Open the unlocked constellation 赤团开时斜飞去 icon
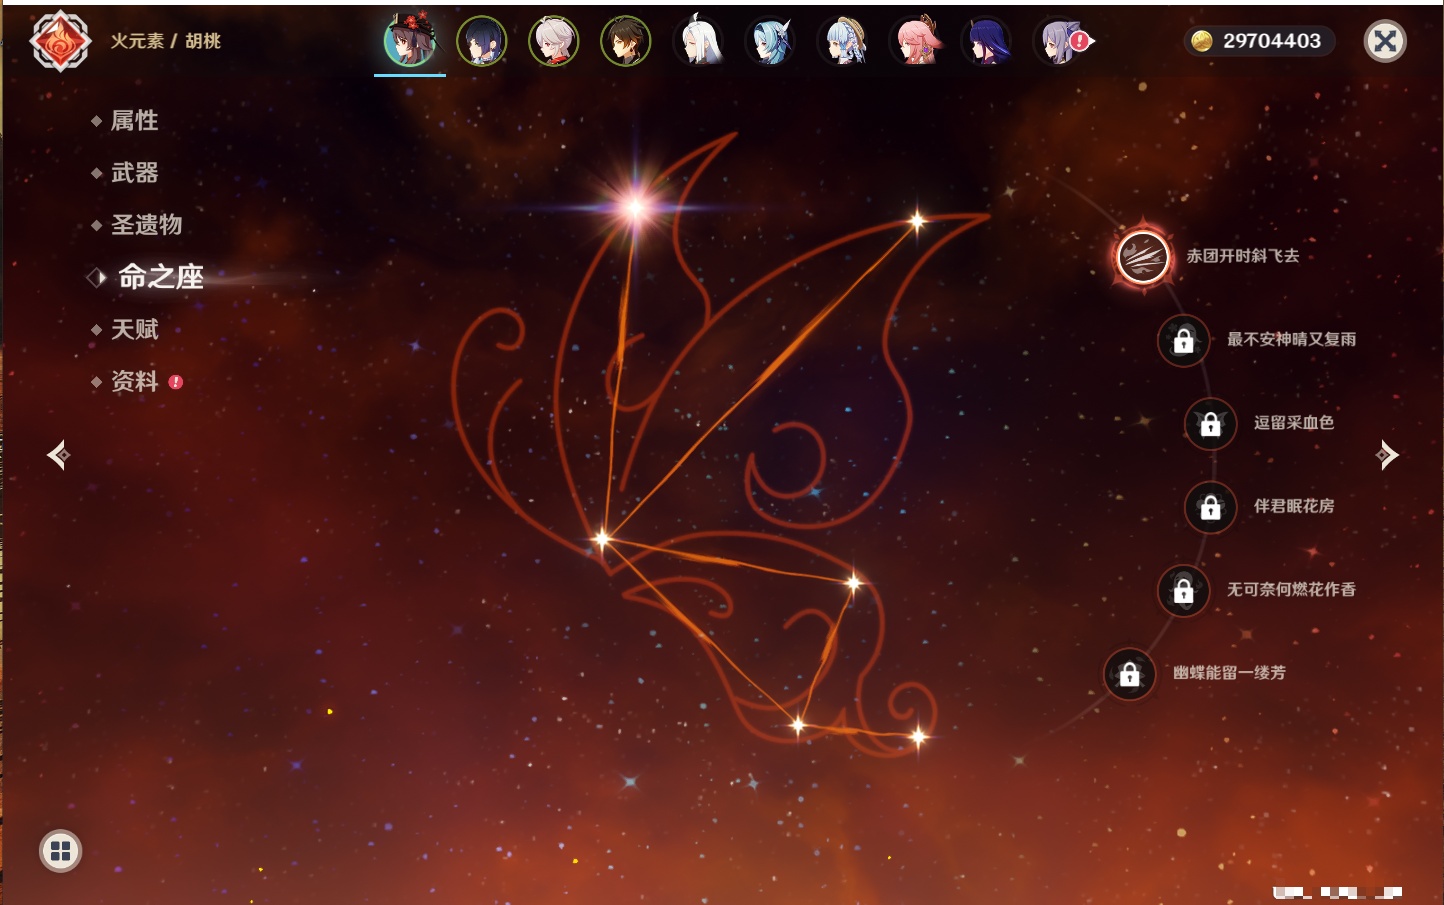1444x905 pixels. [x=1143, y=257]
